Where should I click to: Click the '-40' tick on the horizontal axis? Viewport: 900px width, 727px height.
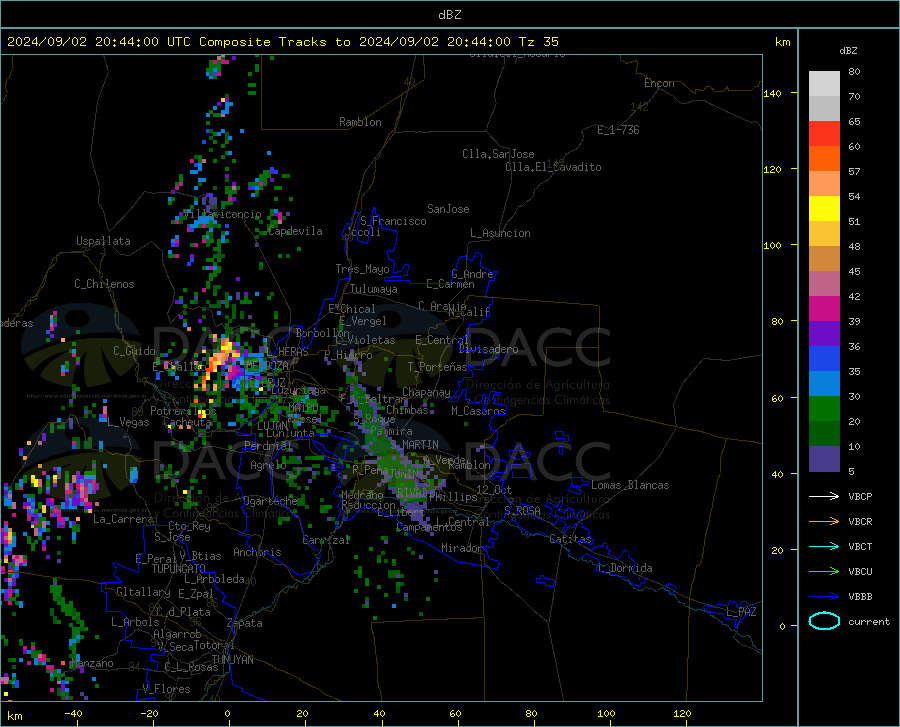73,713
